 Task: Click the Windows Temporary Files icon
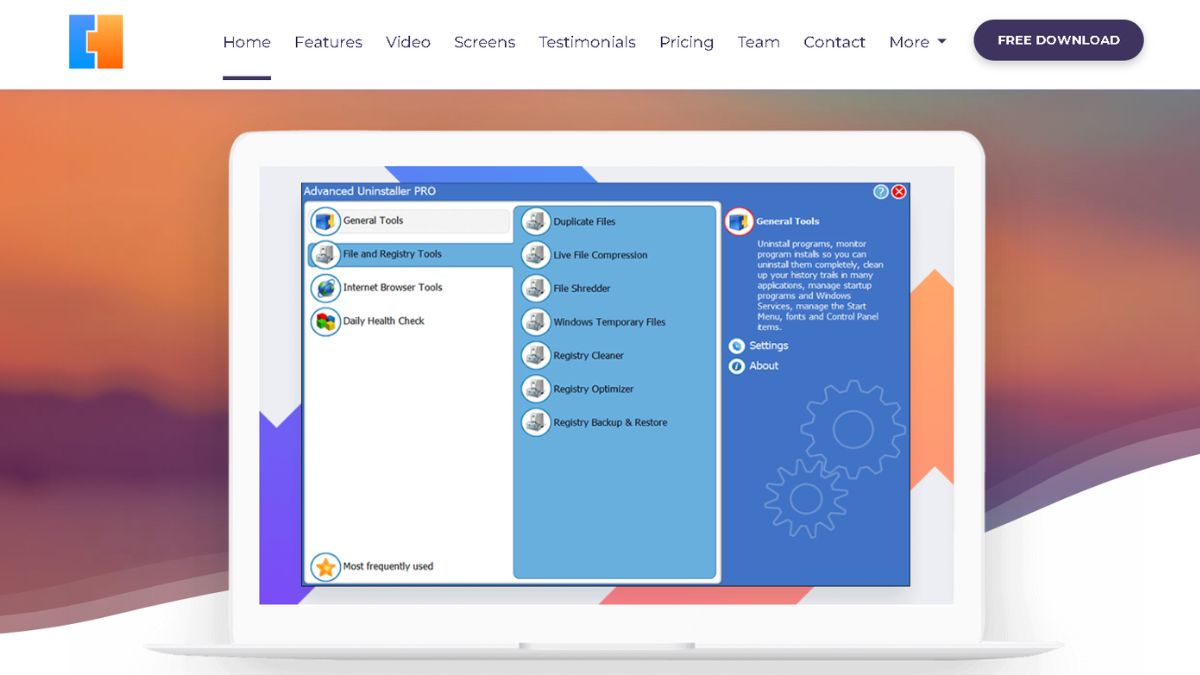point(536,322)
